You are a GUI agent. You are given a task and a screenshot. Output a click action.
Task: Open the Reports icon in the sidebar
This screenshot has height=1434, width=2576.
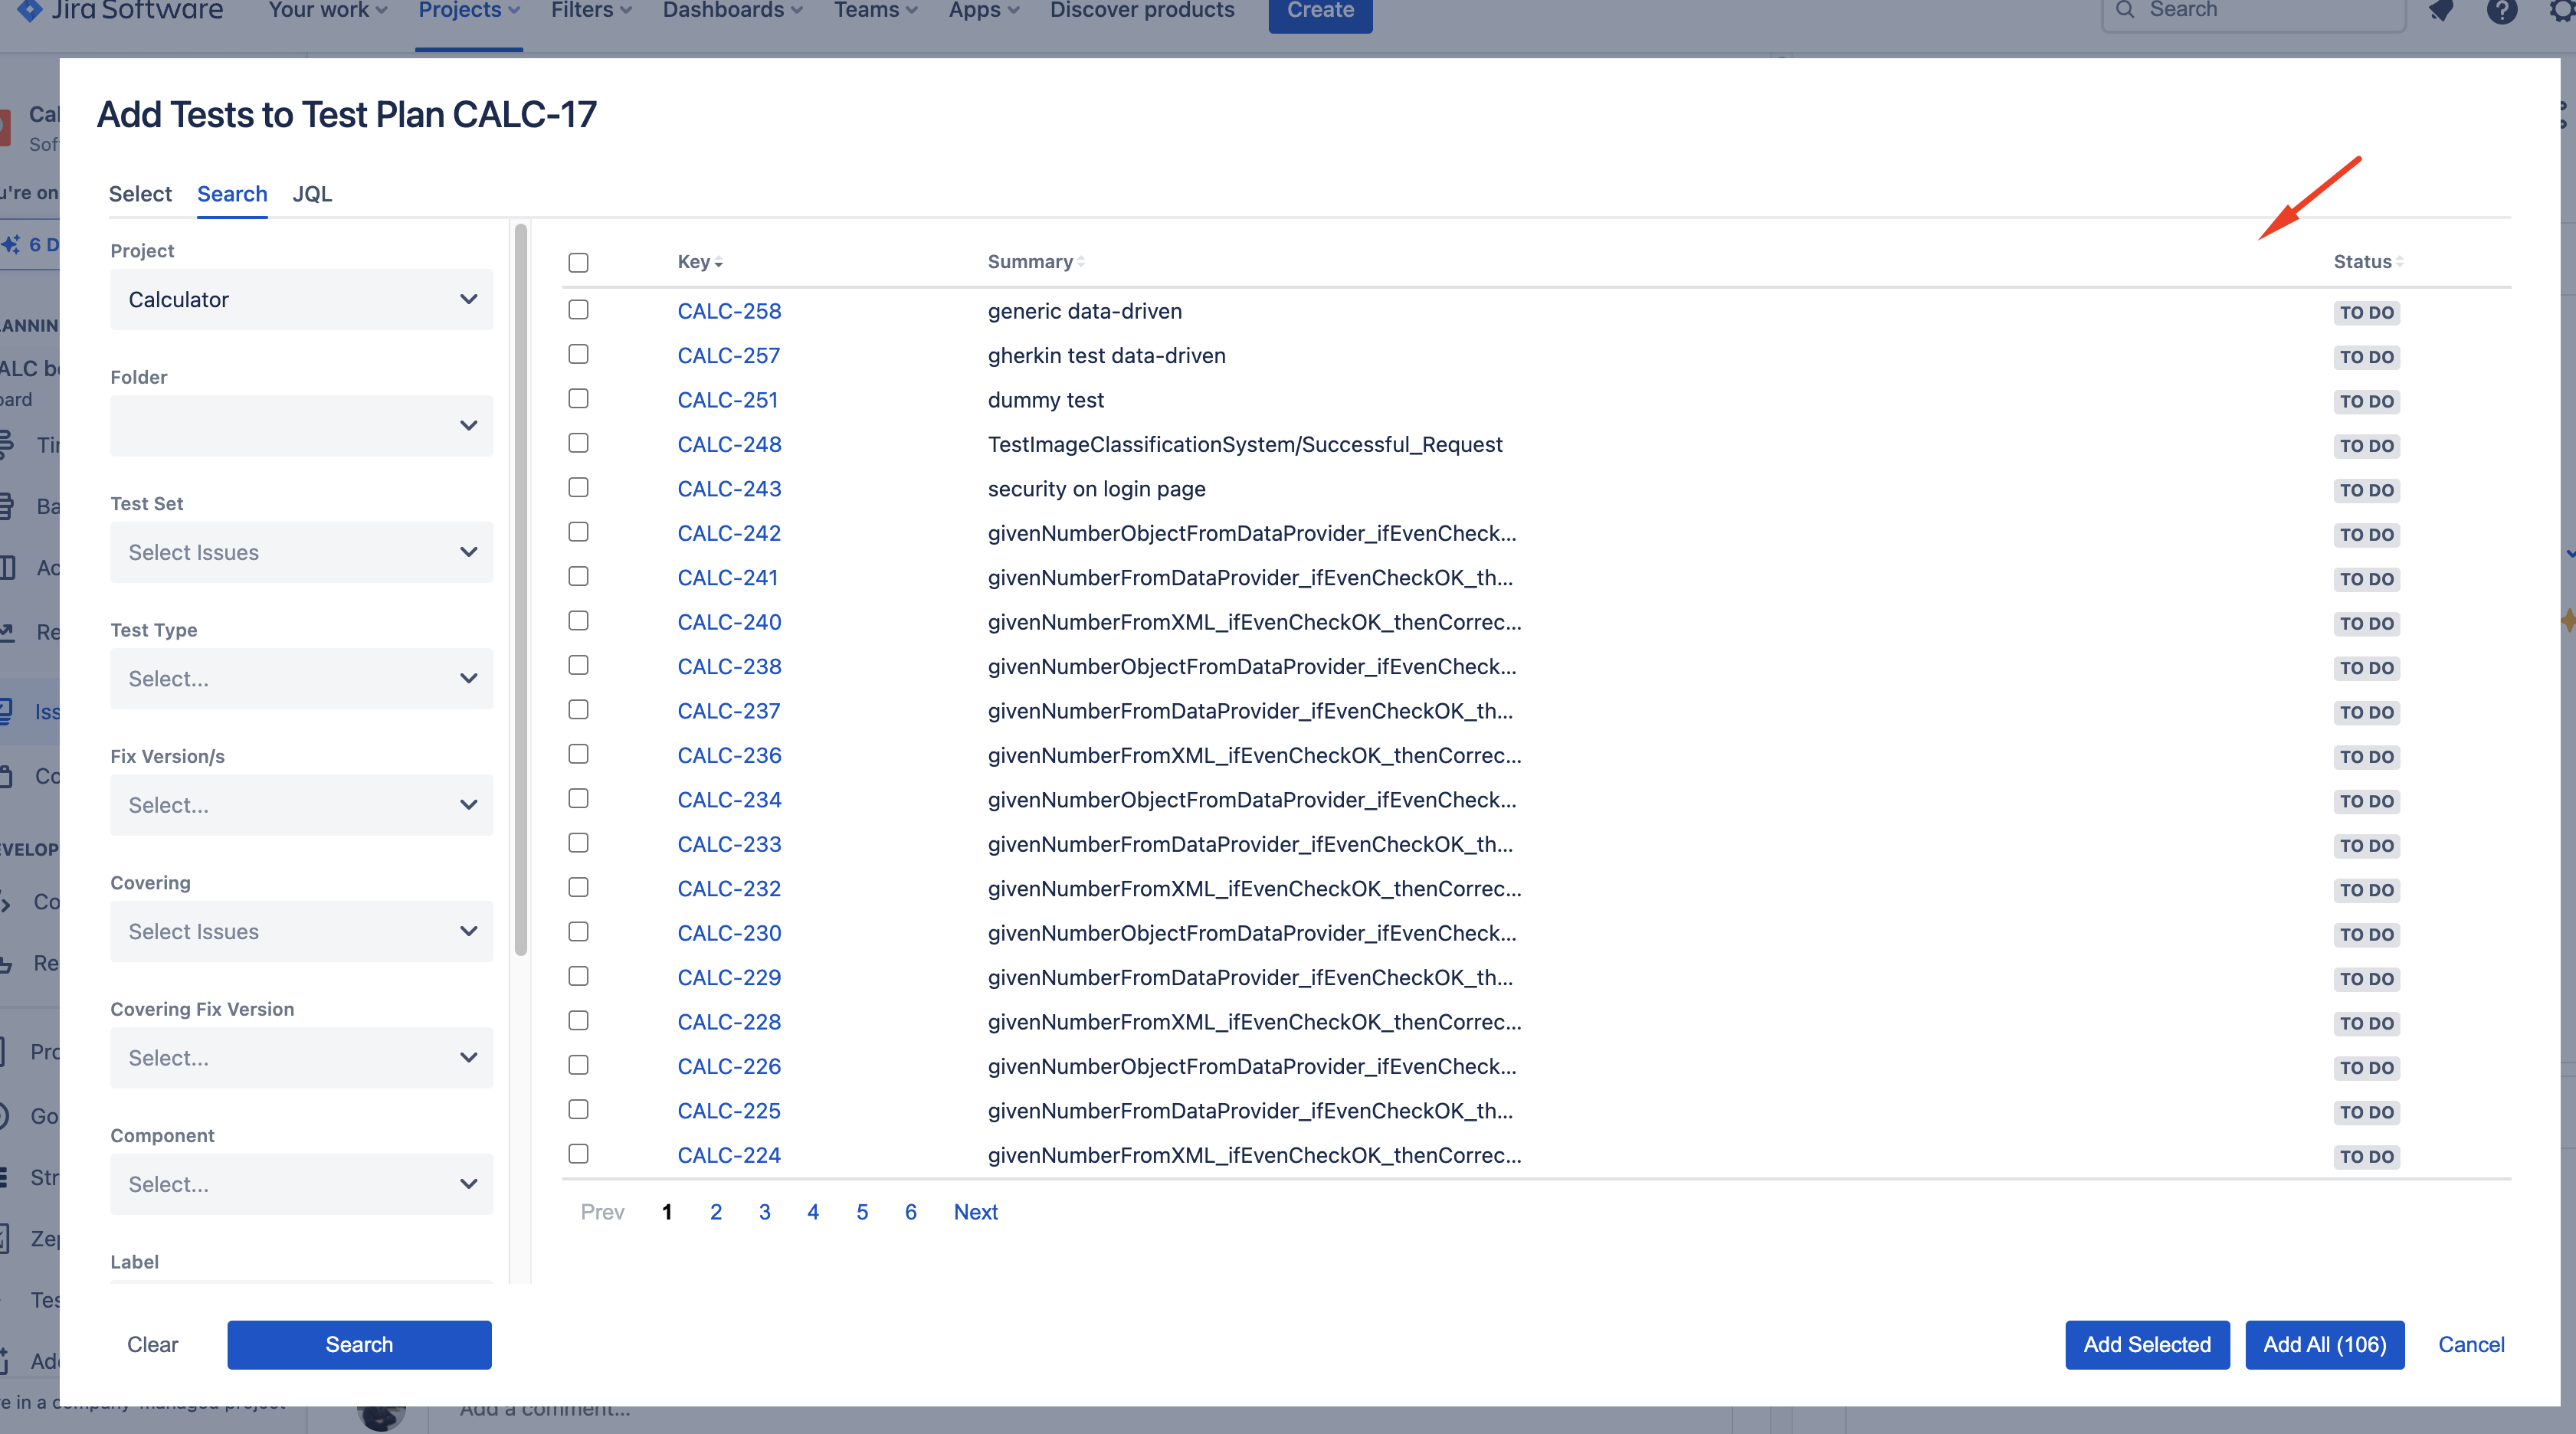point(8,631)
